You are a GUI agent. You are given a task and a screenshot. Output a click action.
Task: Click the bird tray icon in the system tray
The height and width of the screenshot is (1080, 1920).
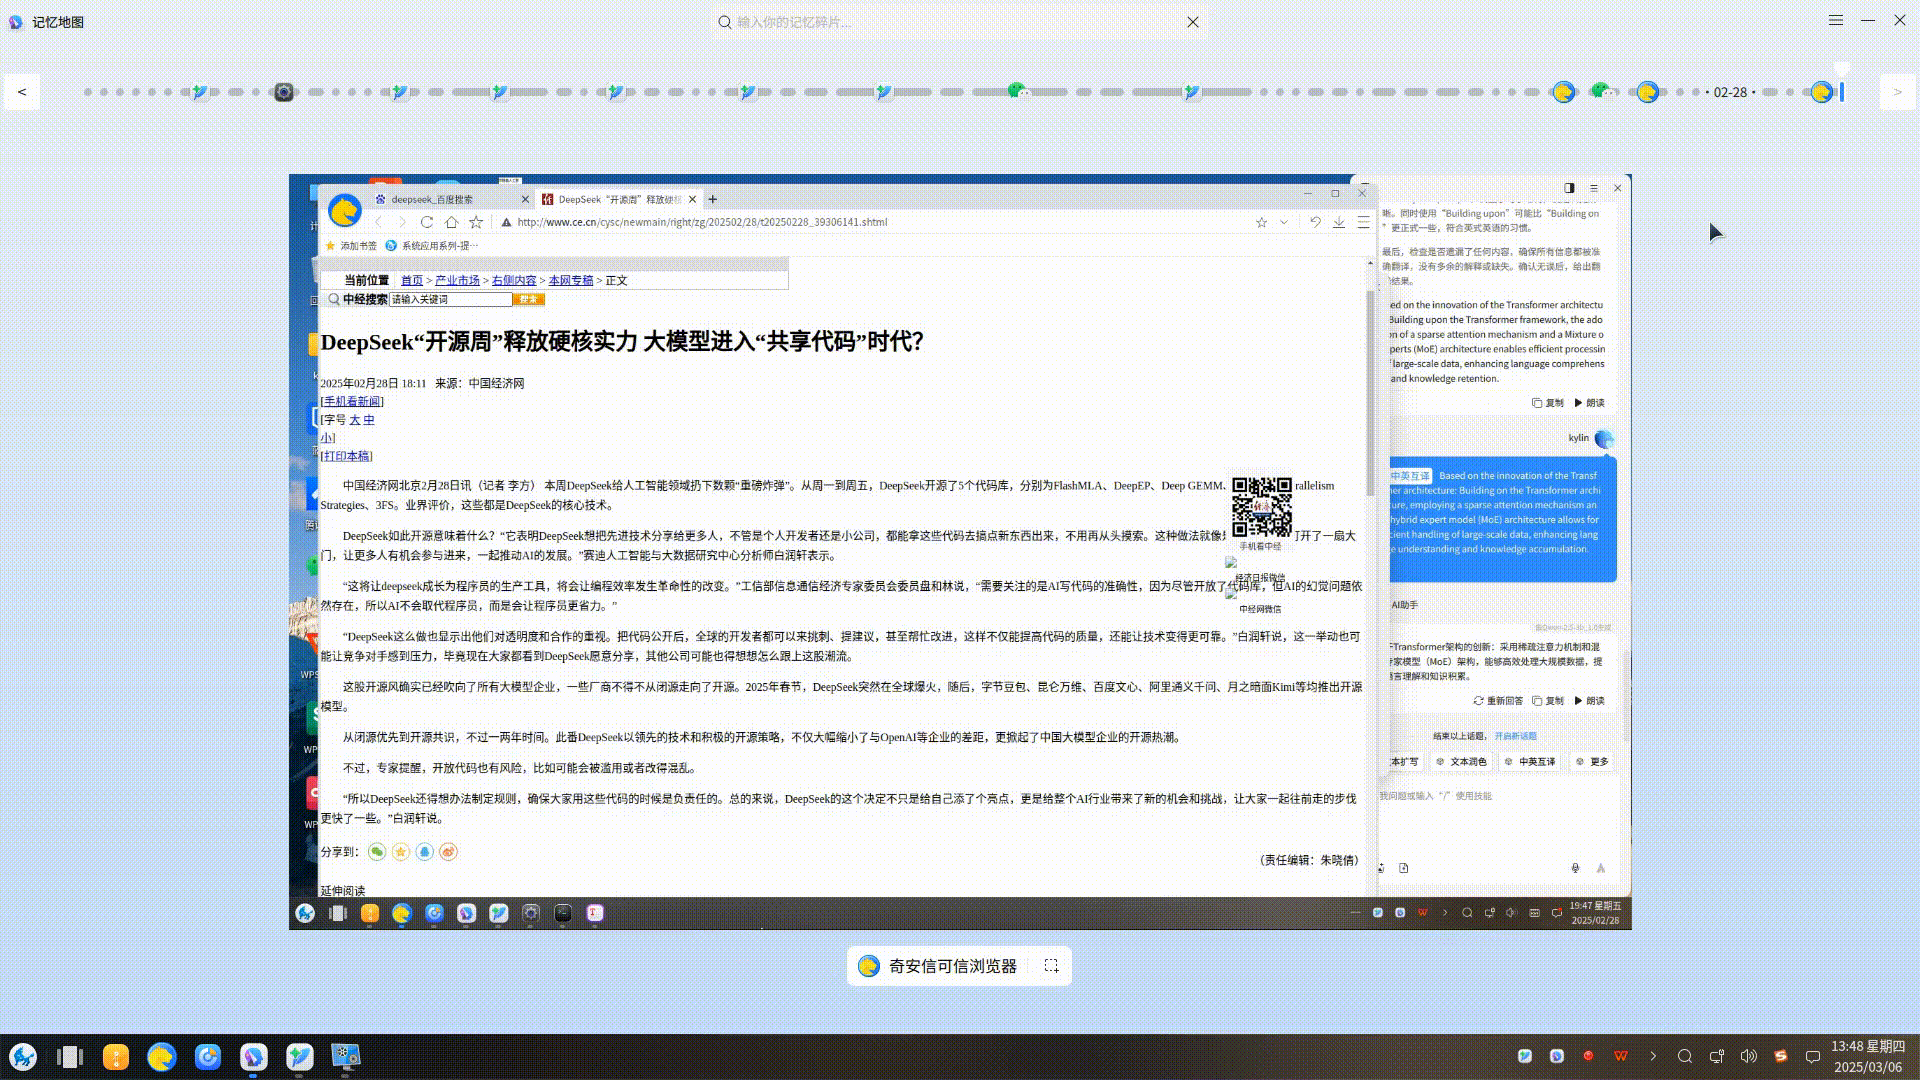tap(1525, 1056)
